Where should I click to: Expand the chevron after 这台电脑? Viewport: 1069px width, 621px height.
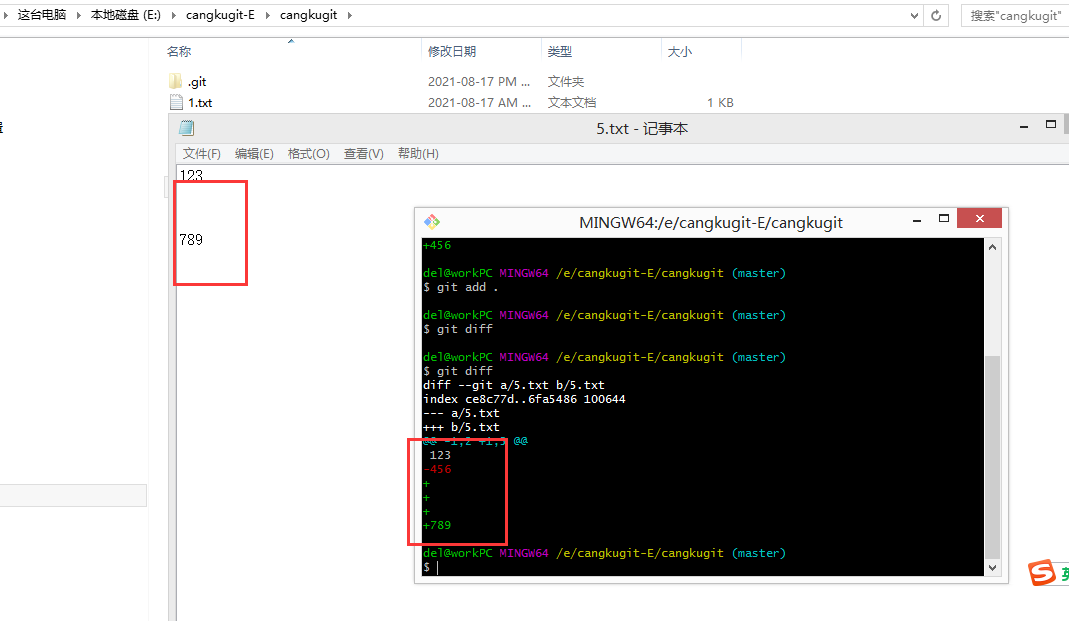click(78, 15)
